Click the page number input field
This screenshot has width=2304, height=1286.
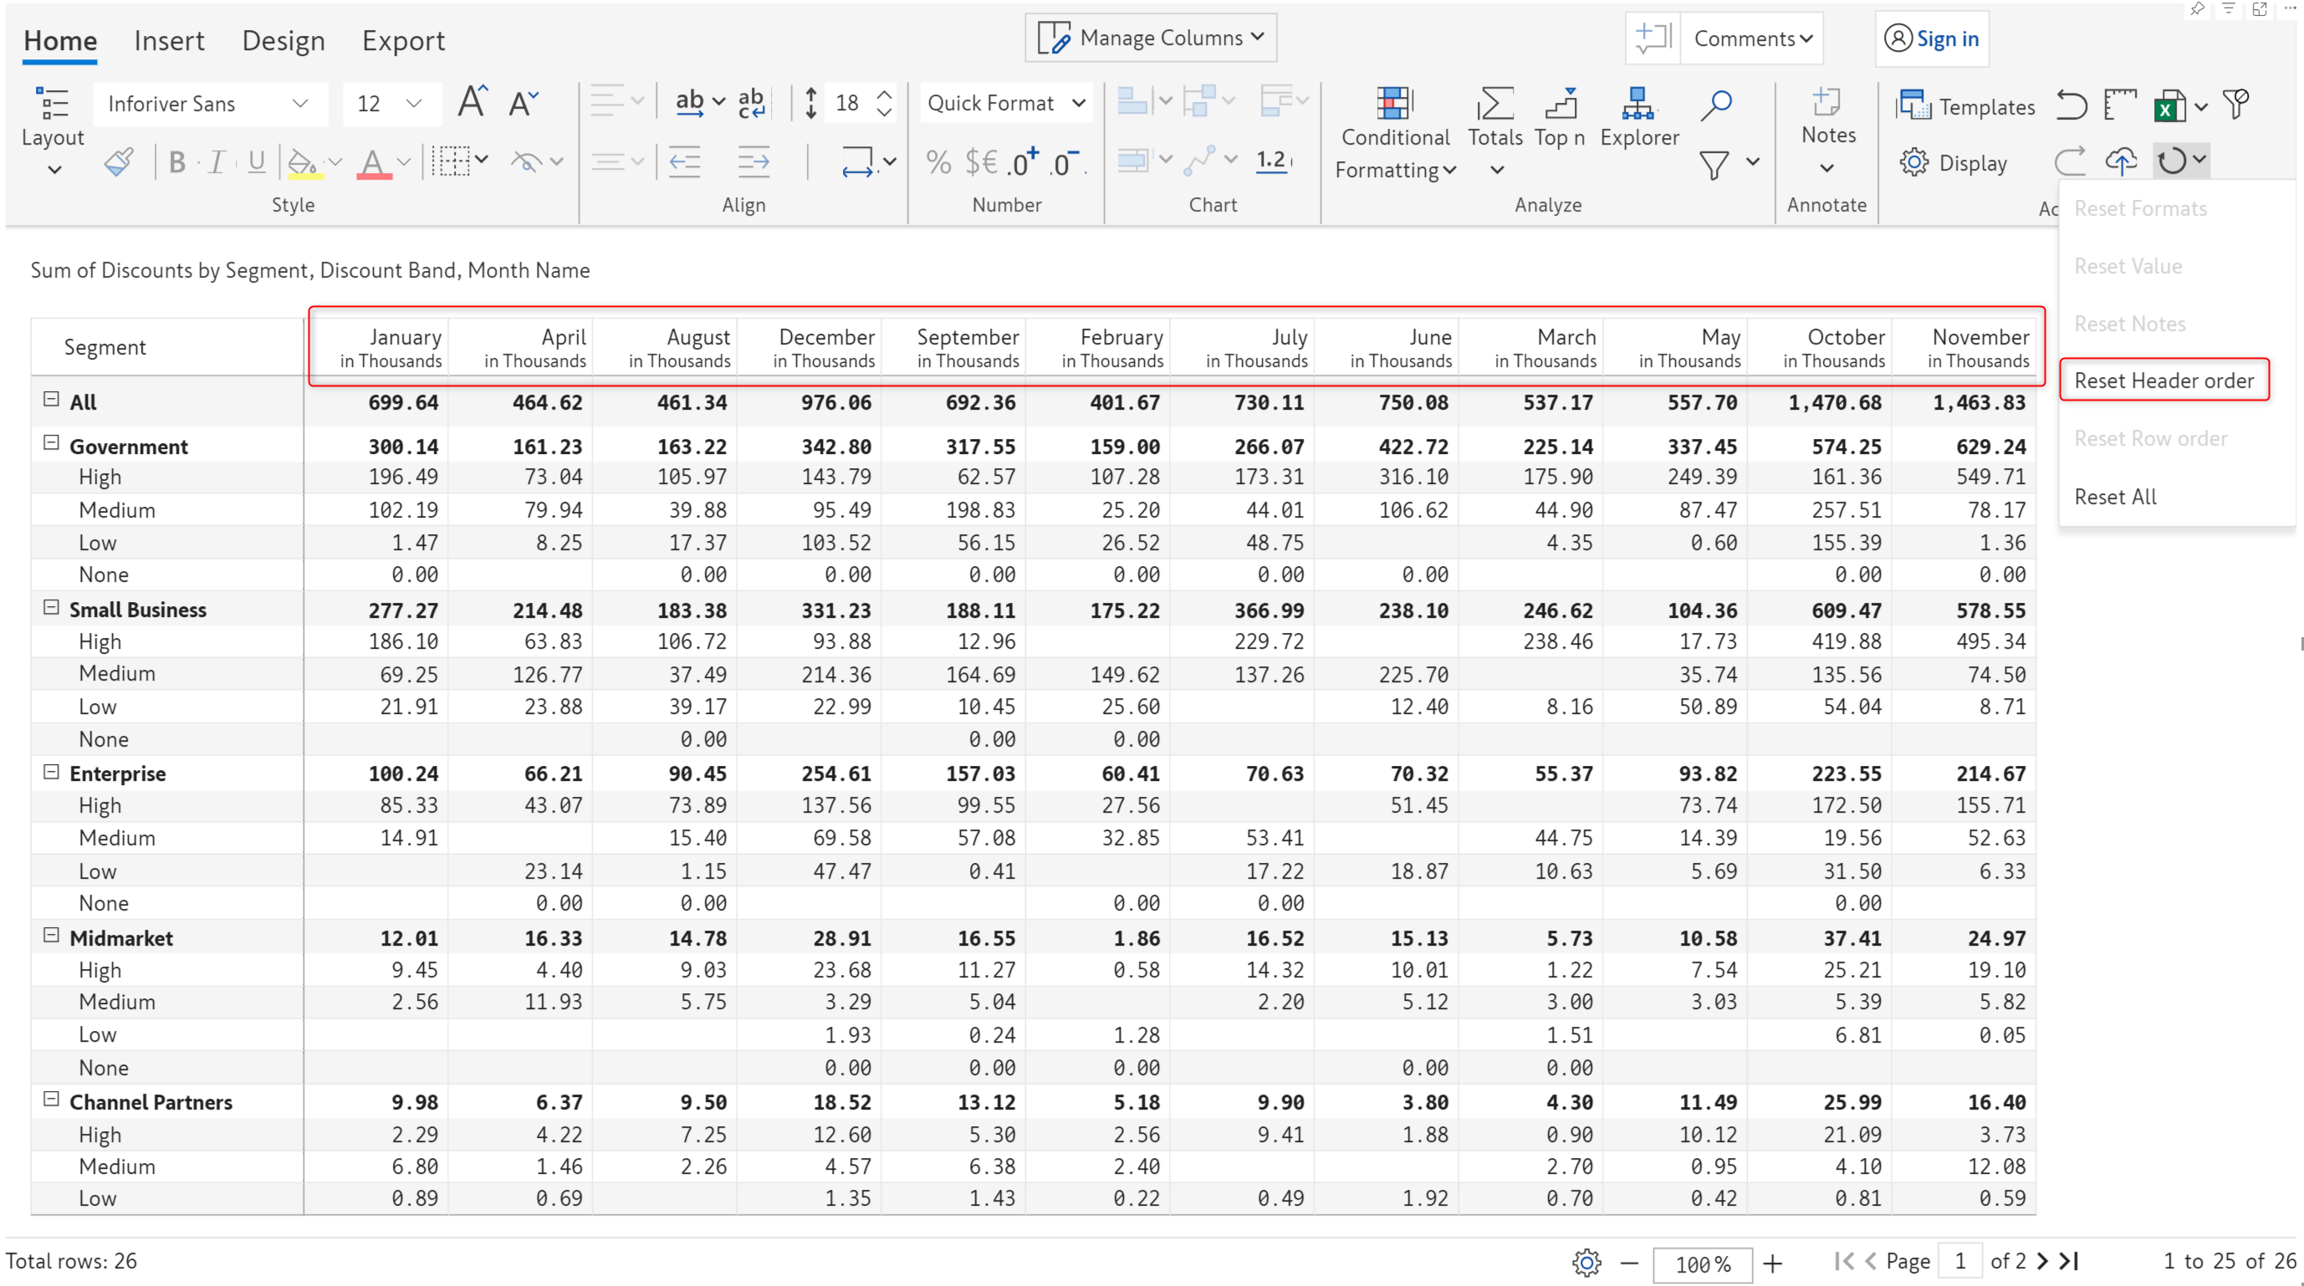(1959, 1262)
